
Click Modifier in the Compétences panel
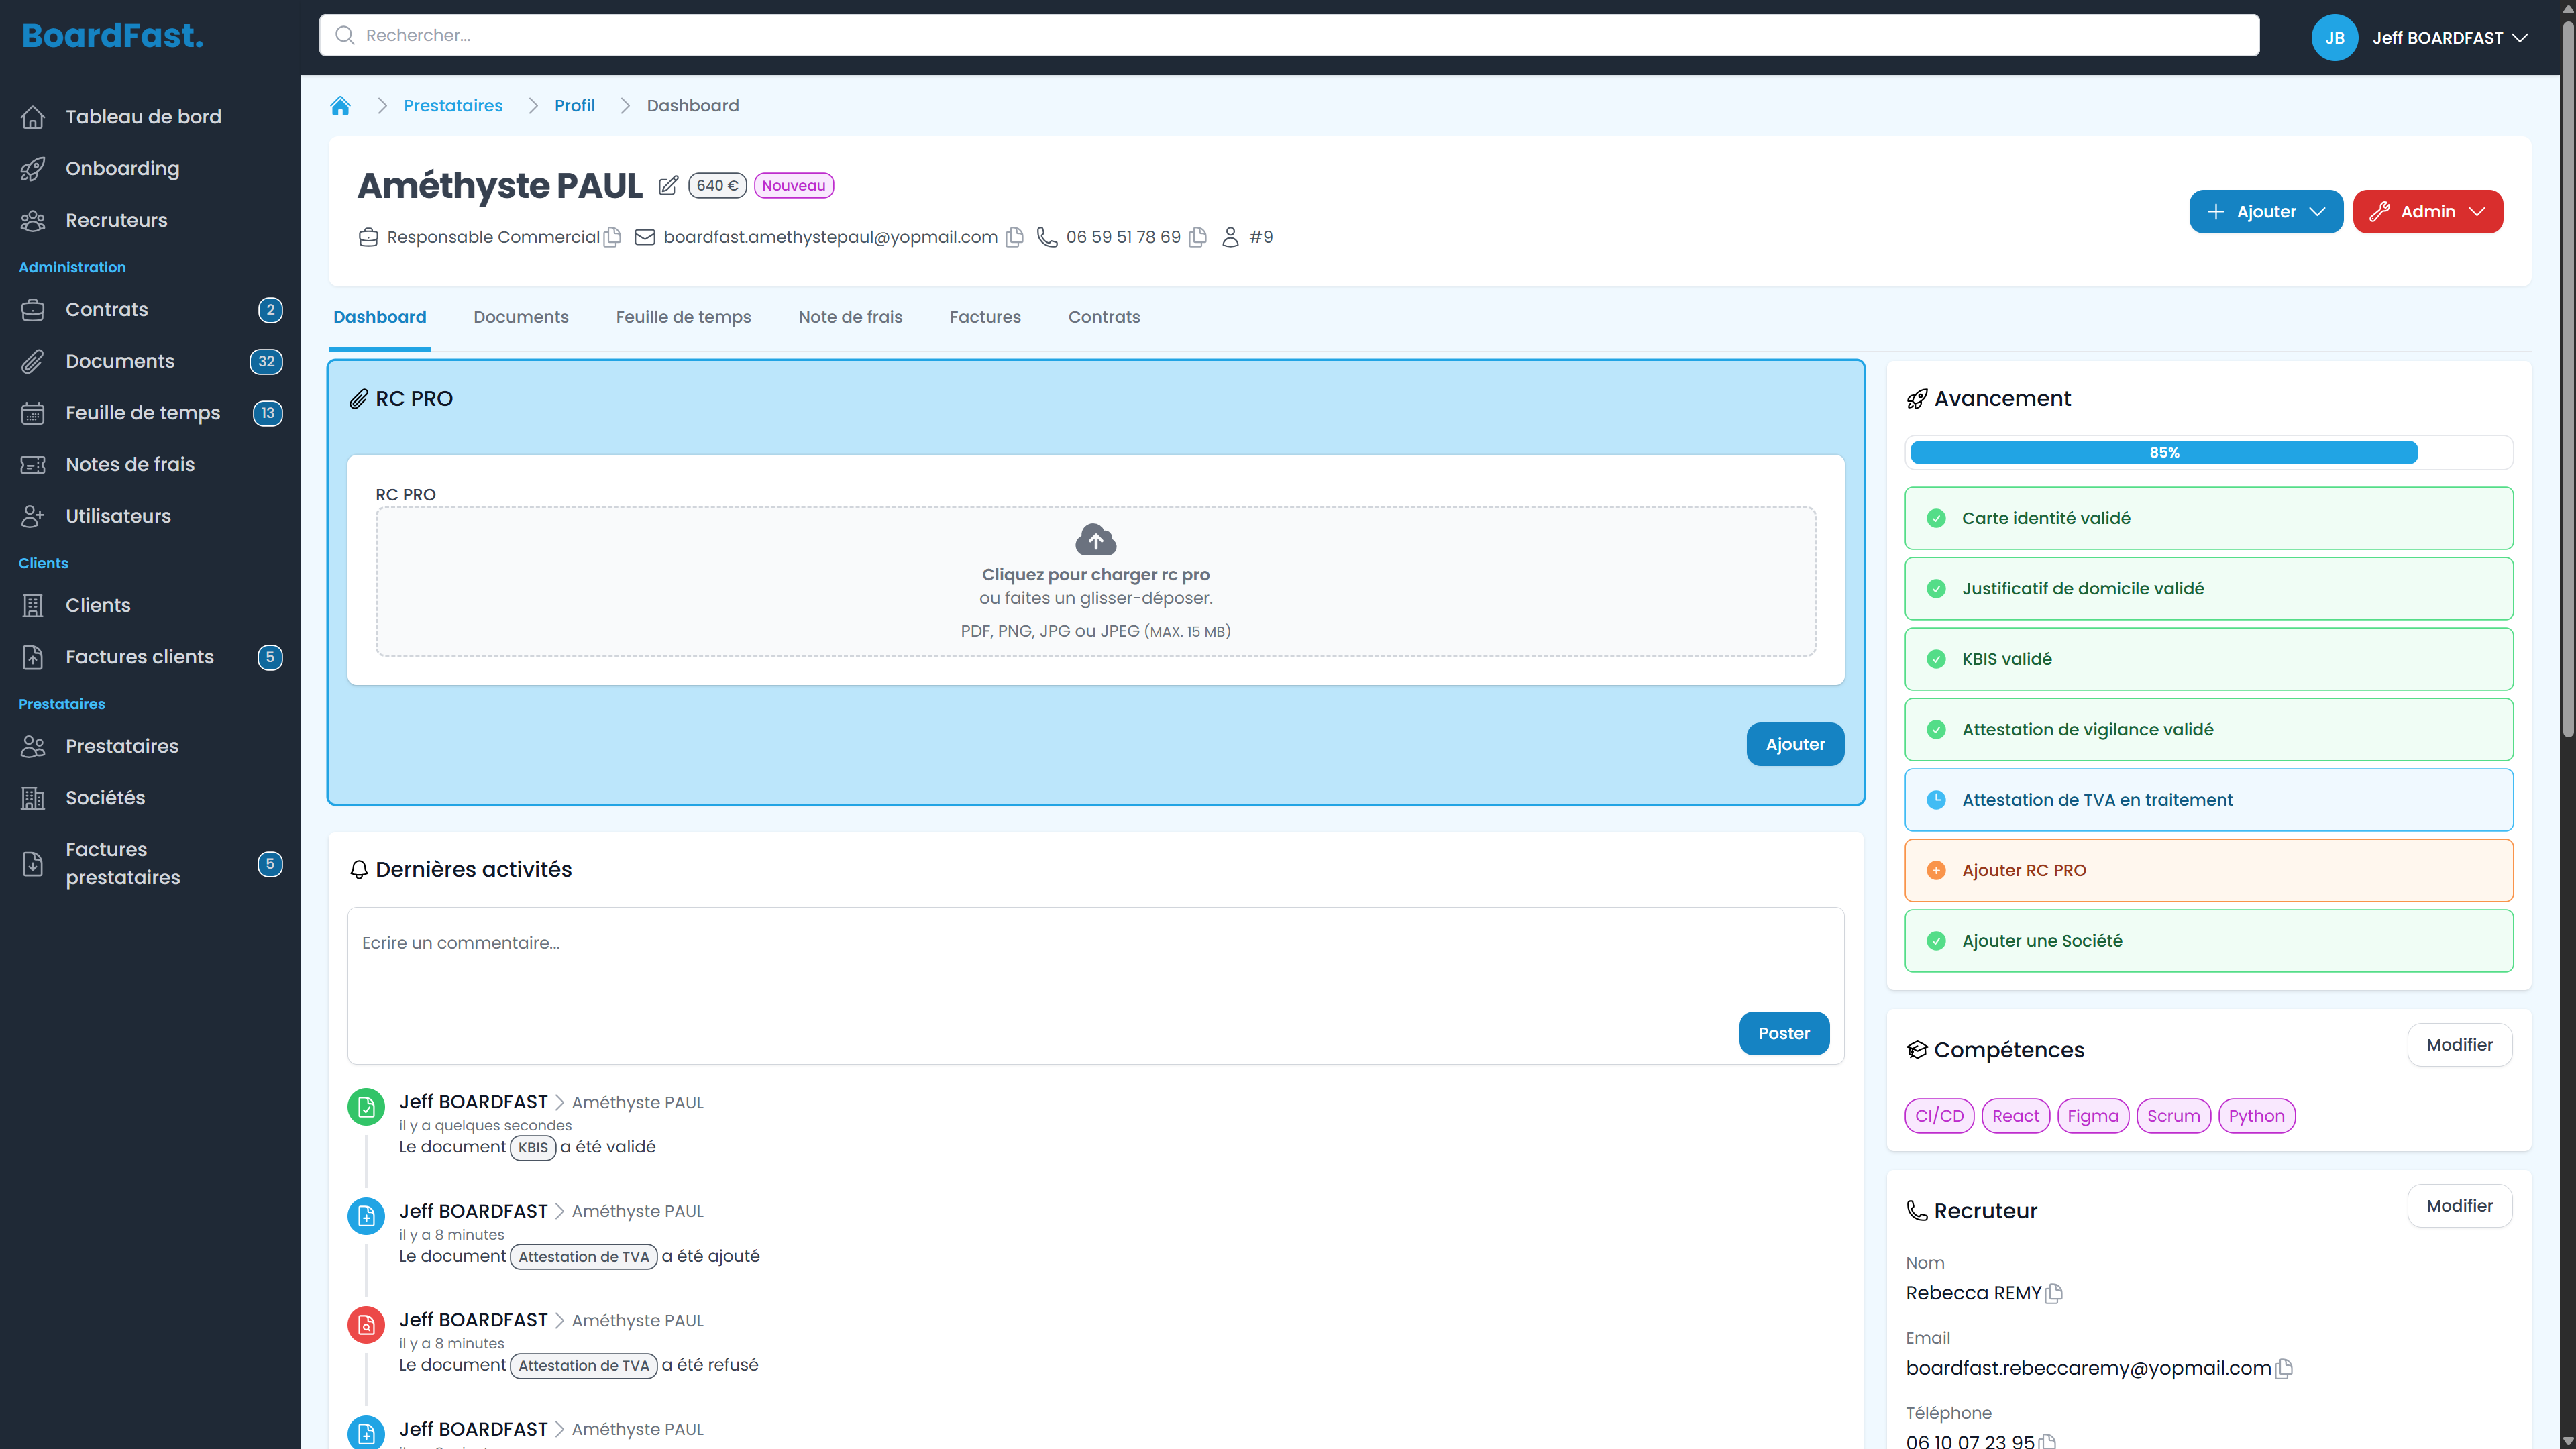coord(2459,1045)
